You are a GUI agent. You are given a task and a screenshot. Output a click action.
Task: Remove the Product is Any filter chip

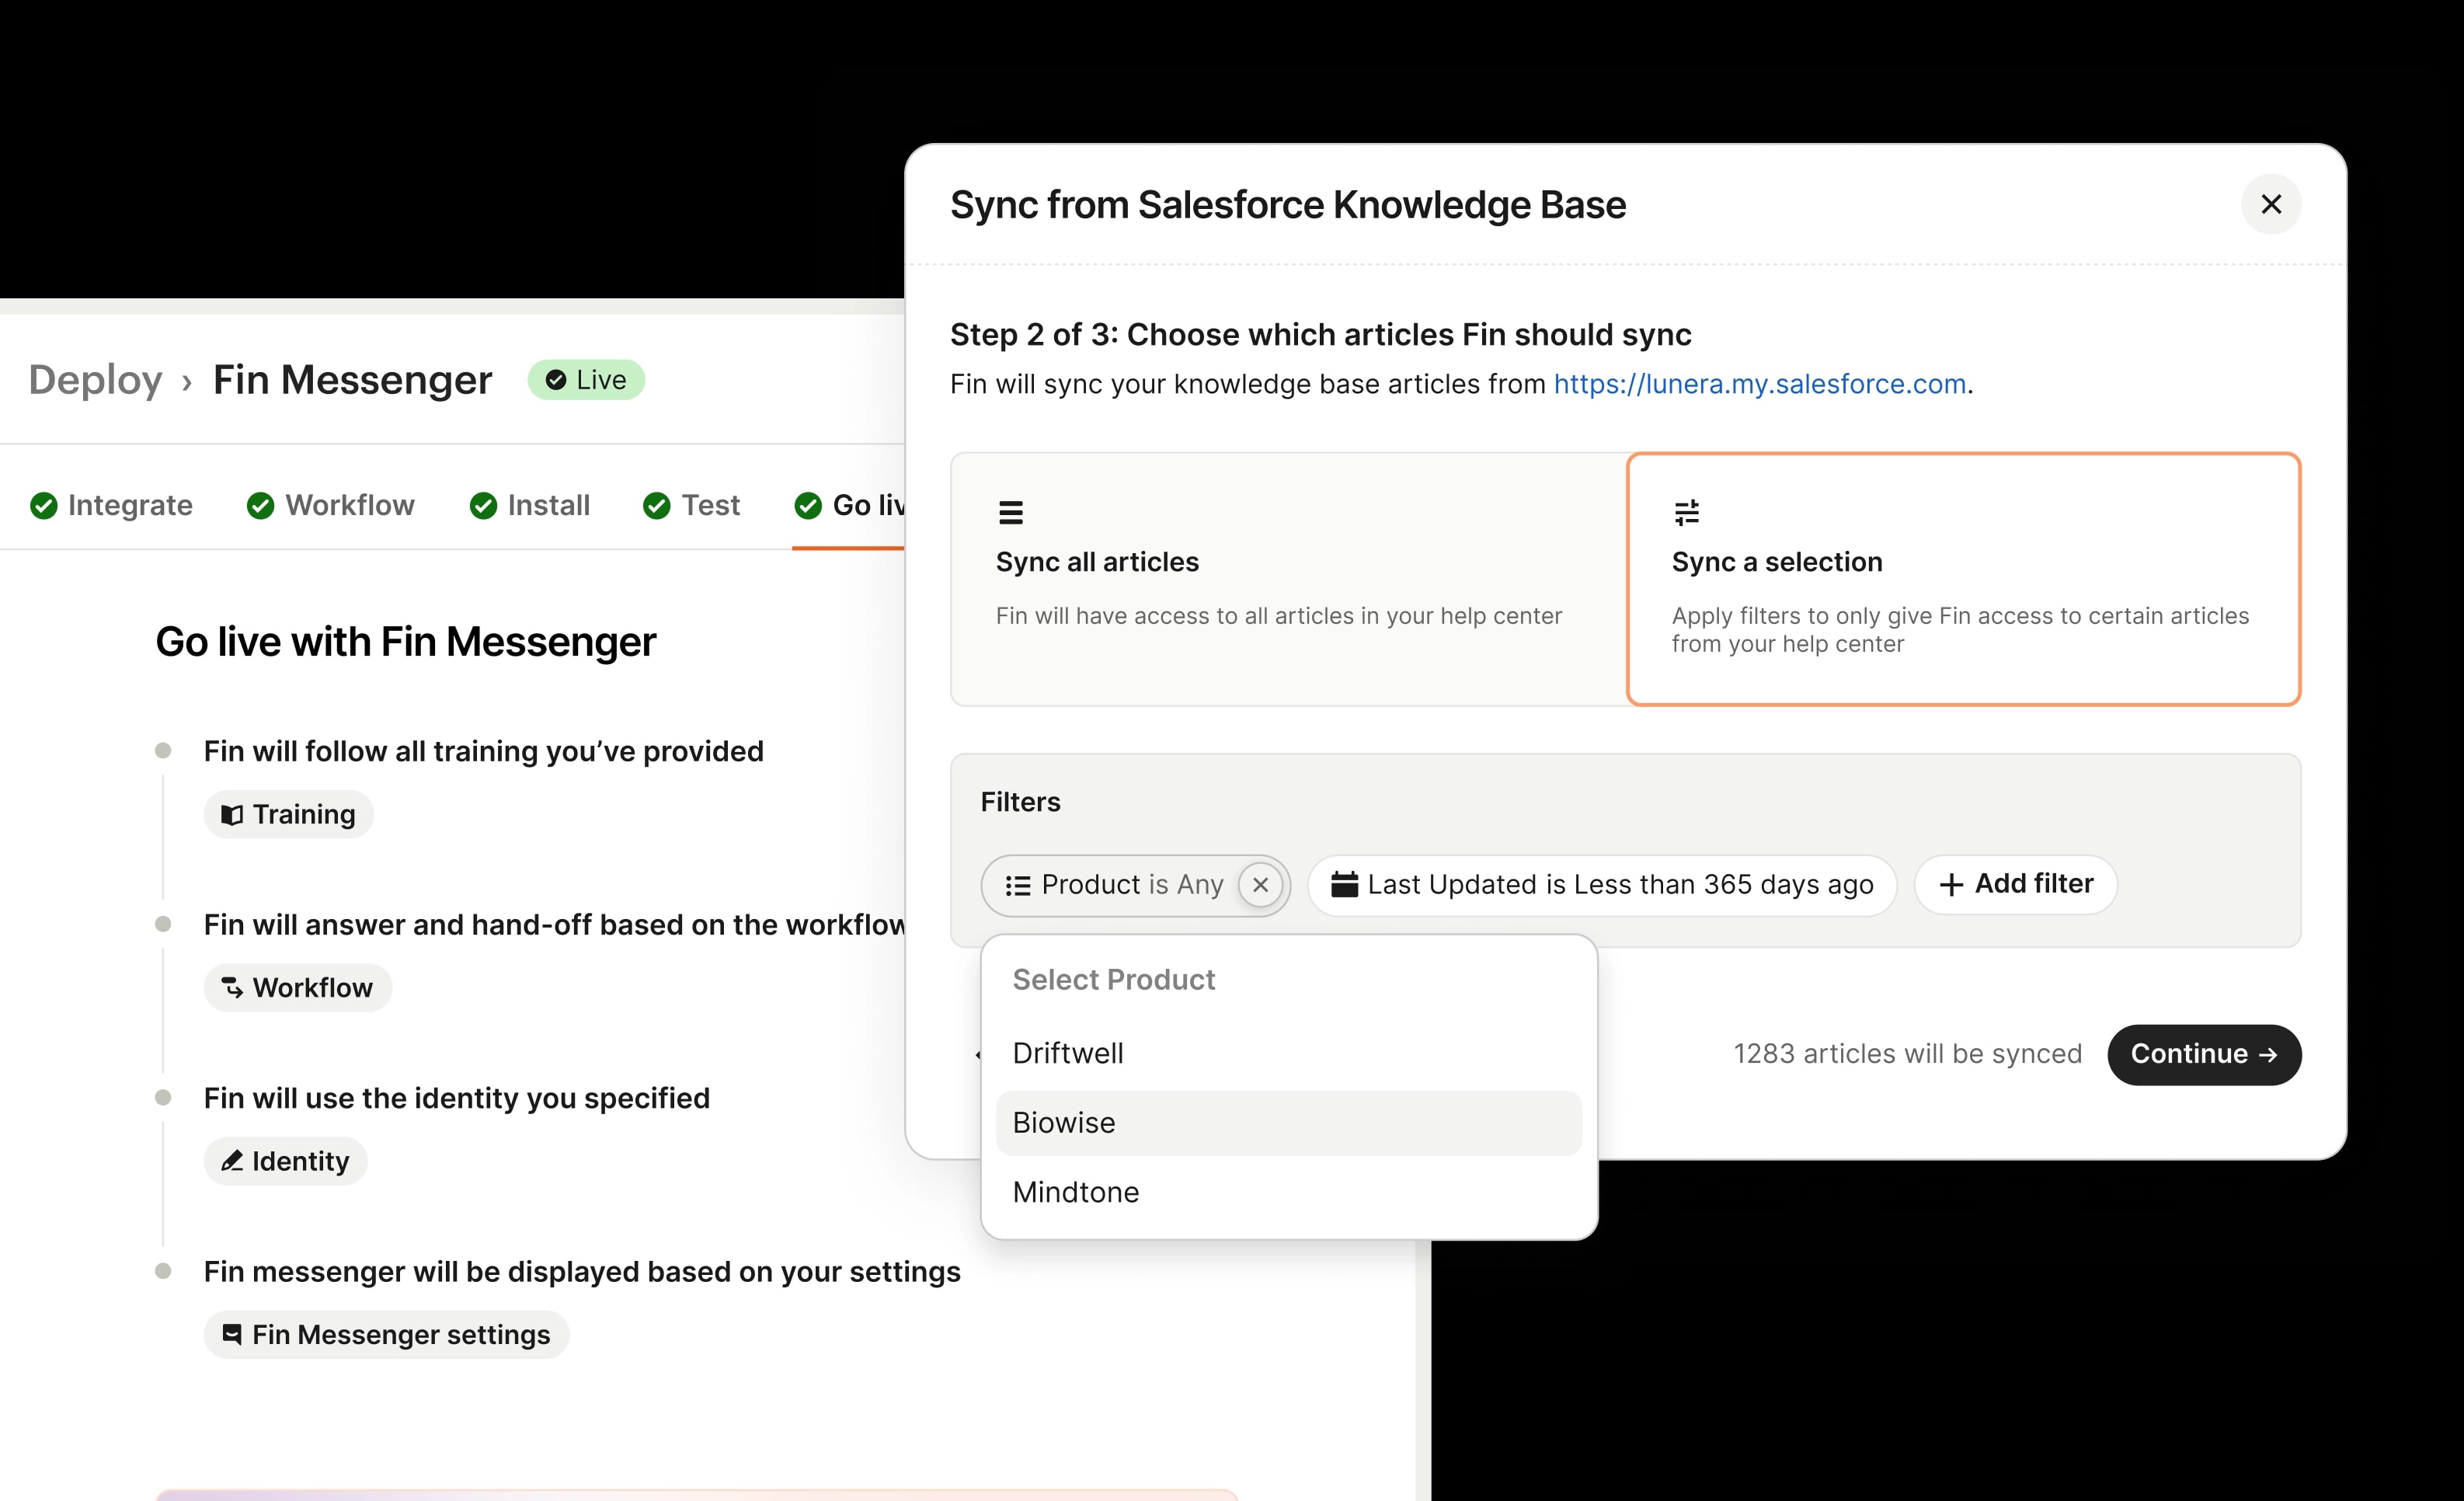pos(1260,885)
